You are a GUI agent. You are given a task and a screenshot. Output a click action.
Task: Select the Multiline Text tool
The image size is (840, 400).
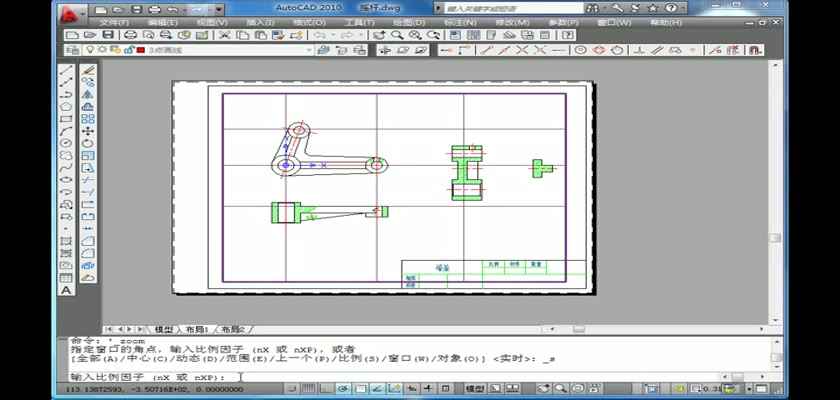point(66,290)
